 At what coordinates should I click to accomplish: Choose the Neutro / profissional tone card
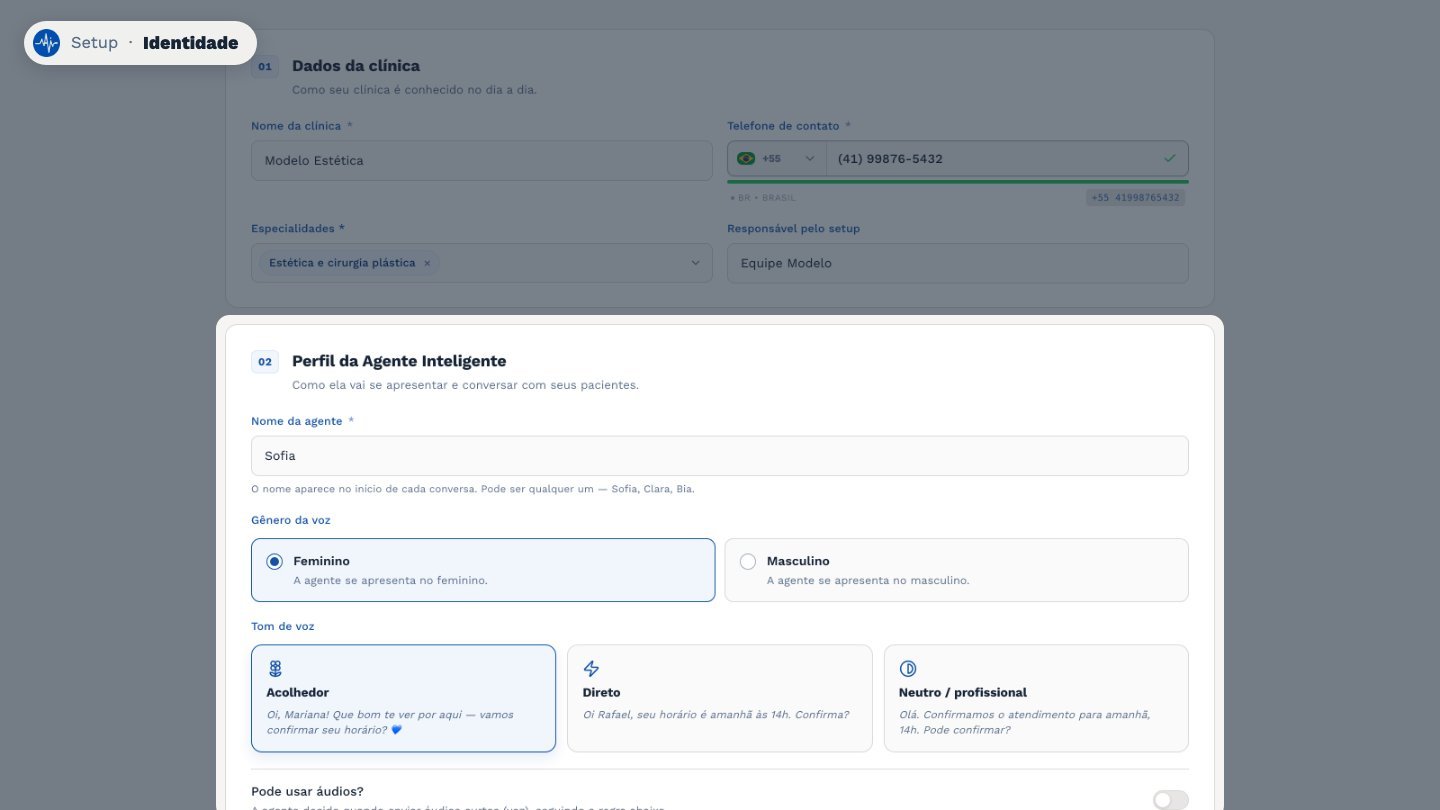click(x=1036, y=698)
